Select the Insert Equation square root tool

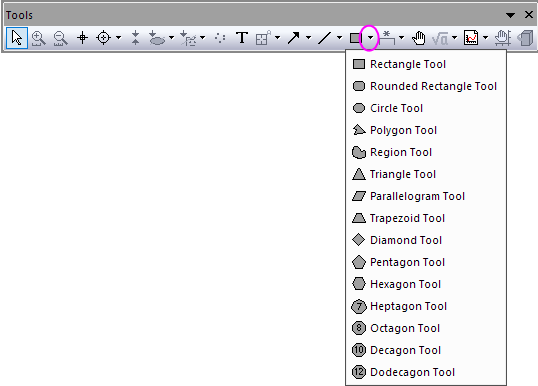click(440, 38)
